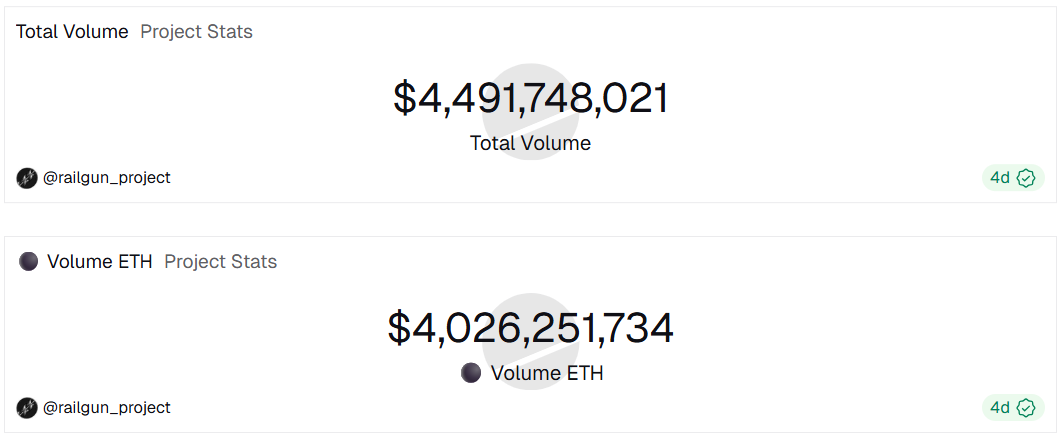The image size is (1059, 441).
Task: Visit @railgun_project from the Volume ETH card
Action: [107, 408]
